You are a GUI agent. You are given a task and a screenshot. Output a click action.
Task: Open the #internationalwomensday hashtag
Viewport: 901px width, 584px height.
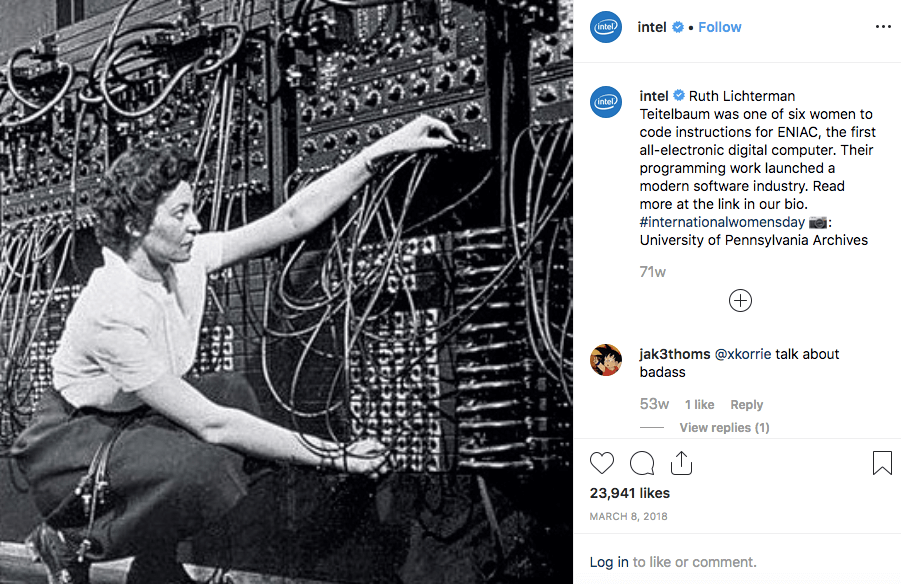pyautogui.click(x=722, y=222)
